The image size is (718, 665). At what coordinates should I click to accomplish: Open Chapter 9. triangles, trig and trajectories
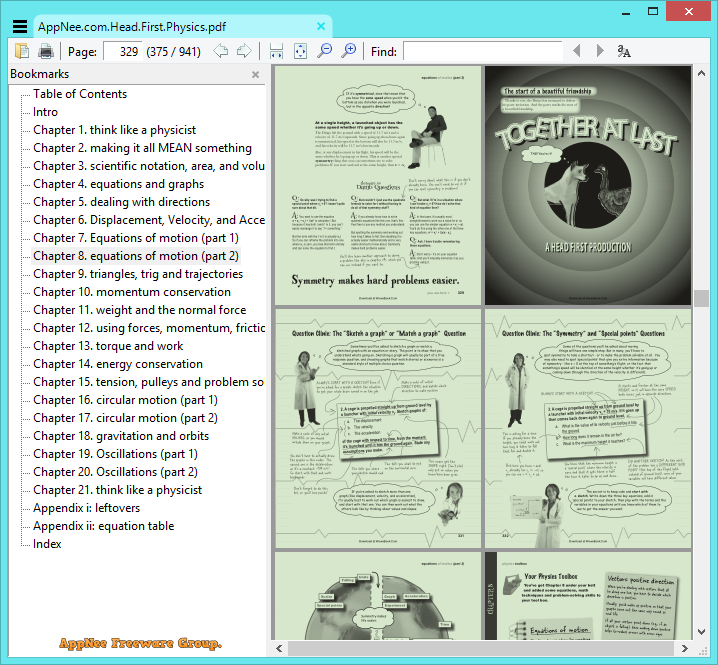pos(138,274)
